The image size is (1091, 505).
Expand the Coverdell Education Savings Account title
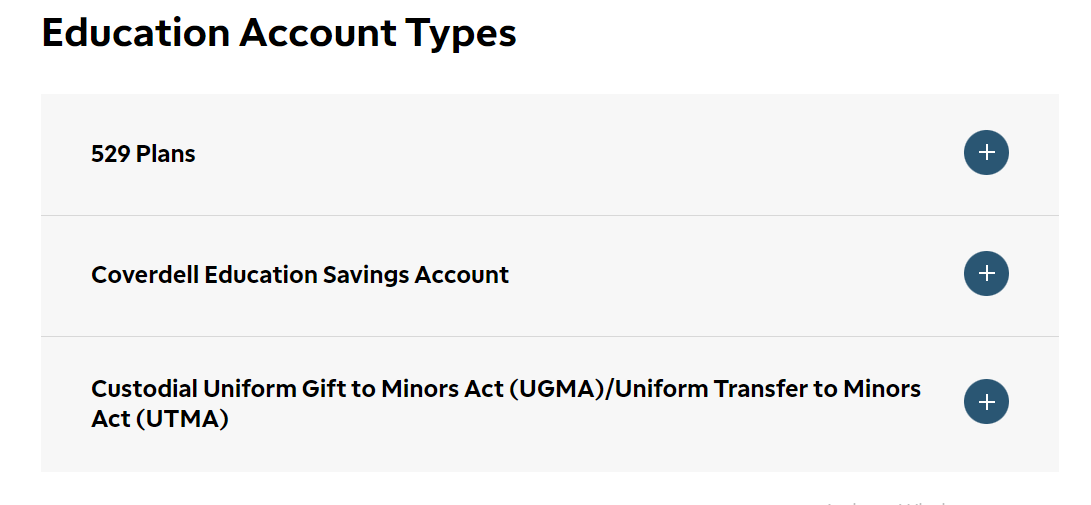(x=300, y=275)
